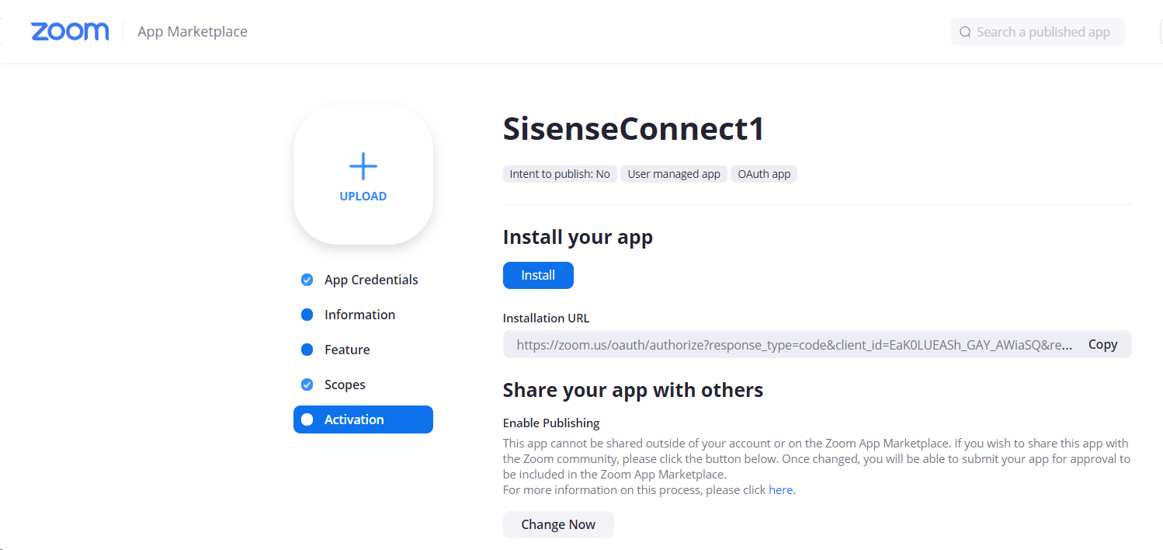The height and width of the screenshot is (550, 1163).
Task: Click the Search a published app field
Action: (x=1037, y=32)
